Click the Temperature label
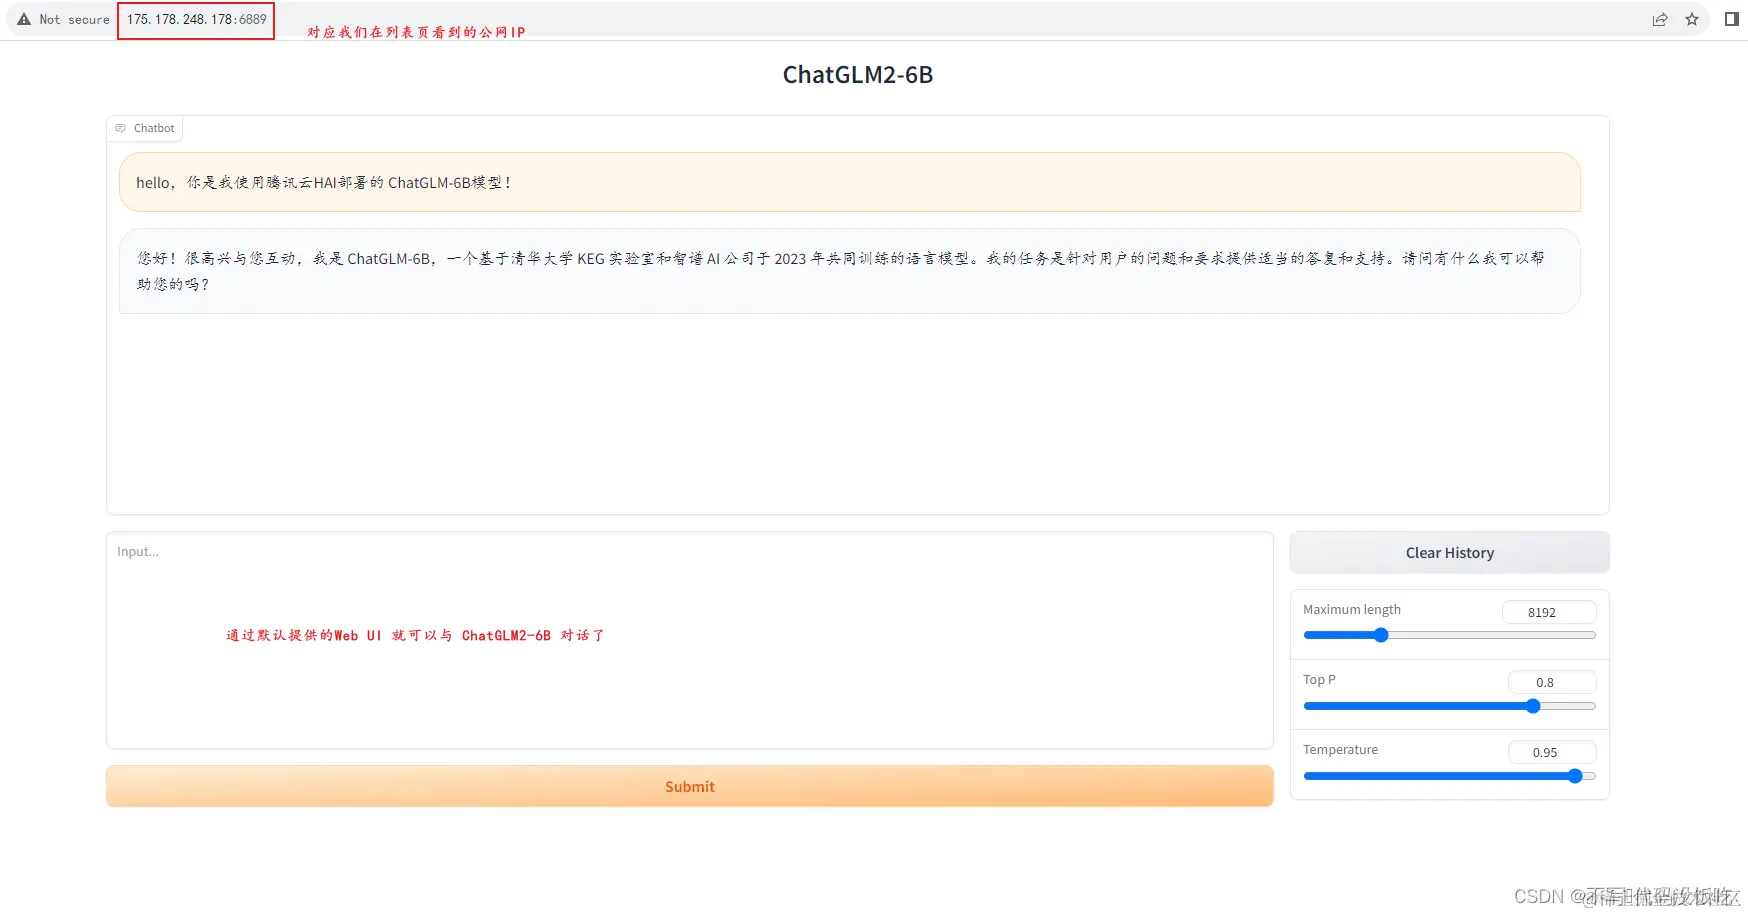1748x915 pixels. (x=1340, y=750)
